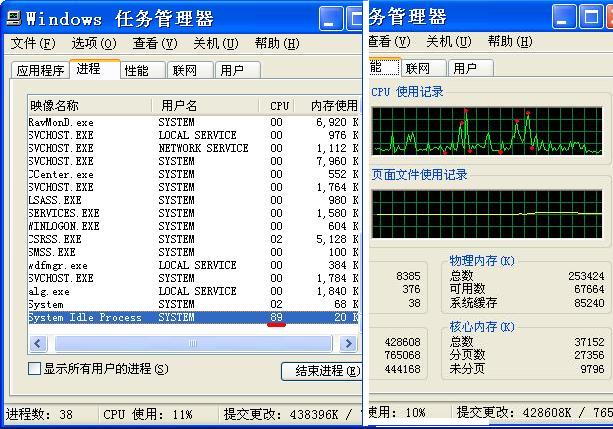613x429 pixels.
Task: Select the CSRSS.EXE process row
Action: [194, 239]
